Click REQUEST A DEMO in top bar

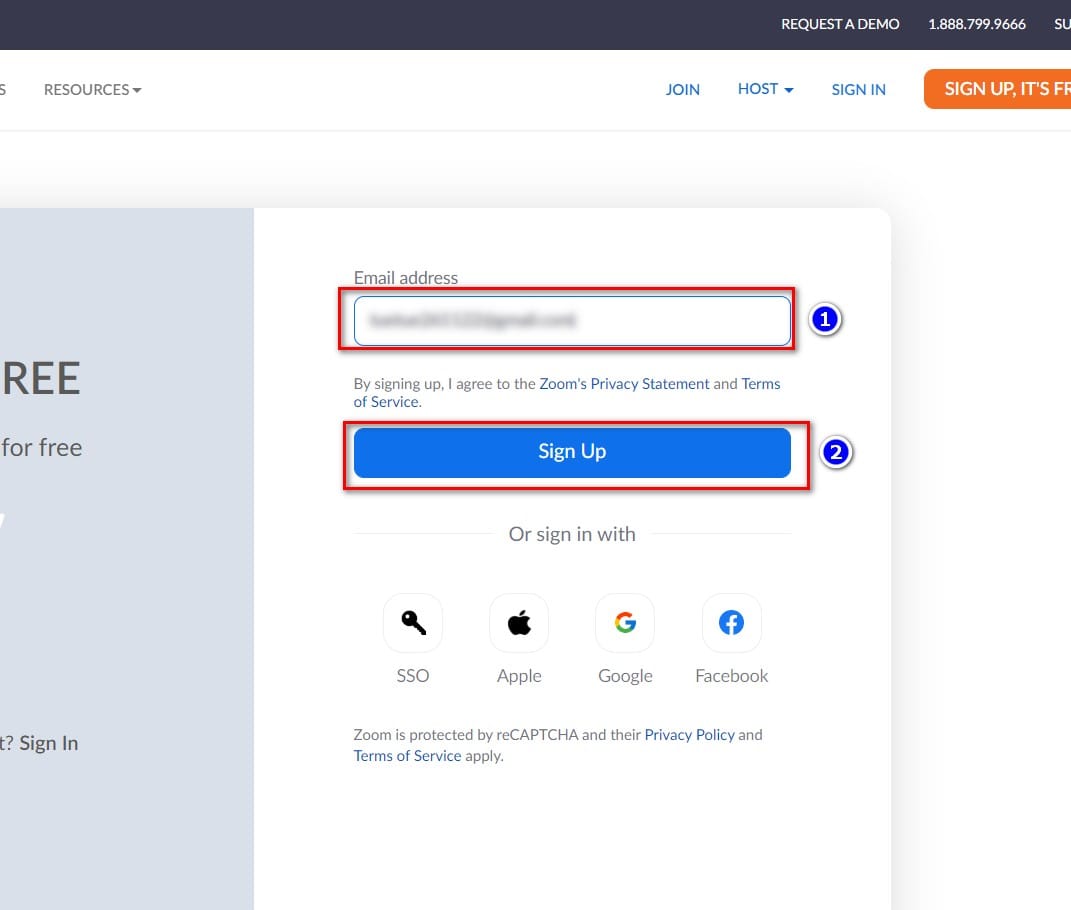(840, 24)
